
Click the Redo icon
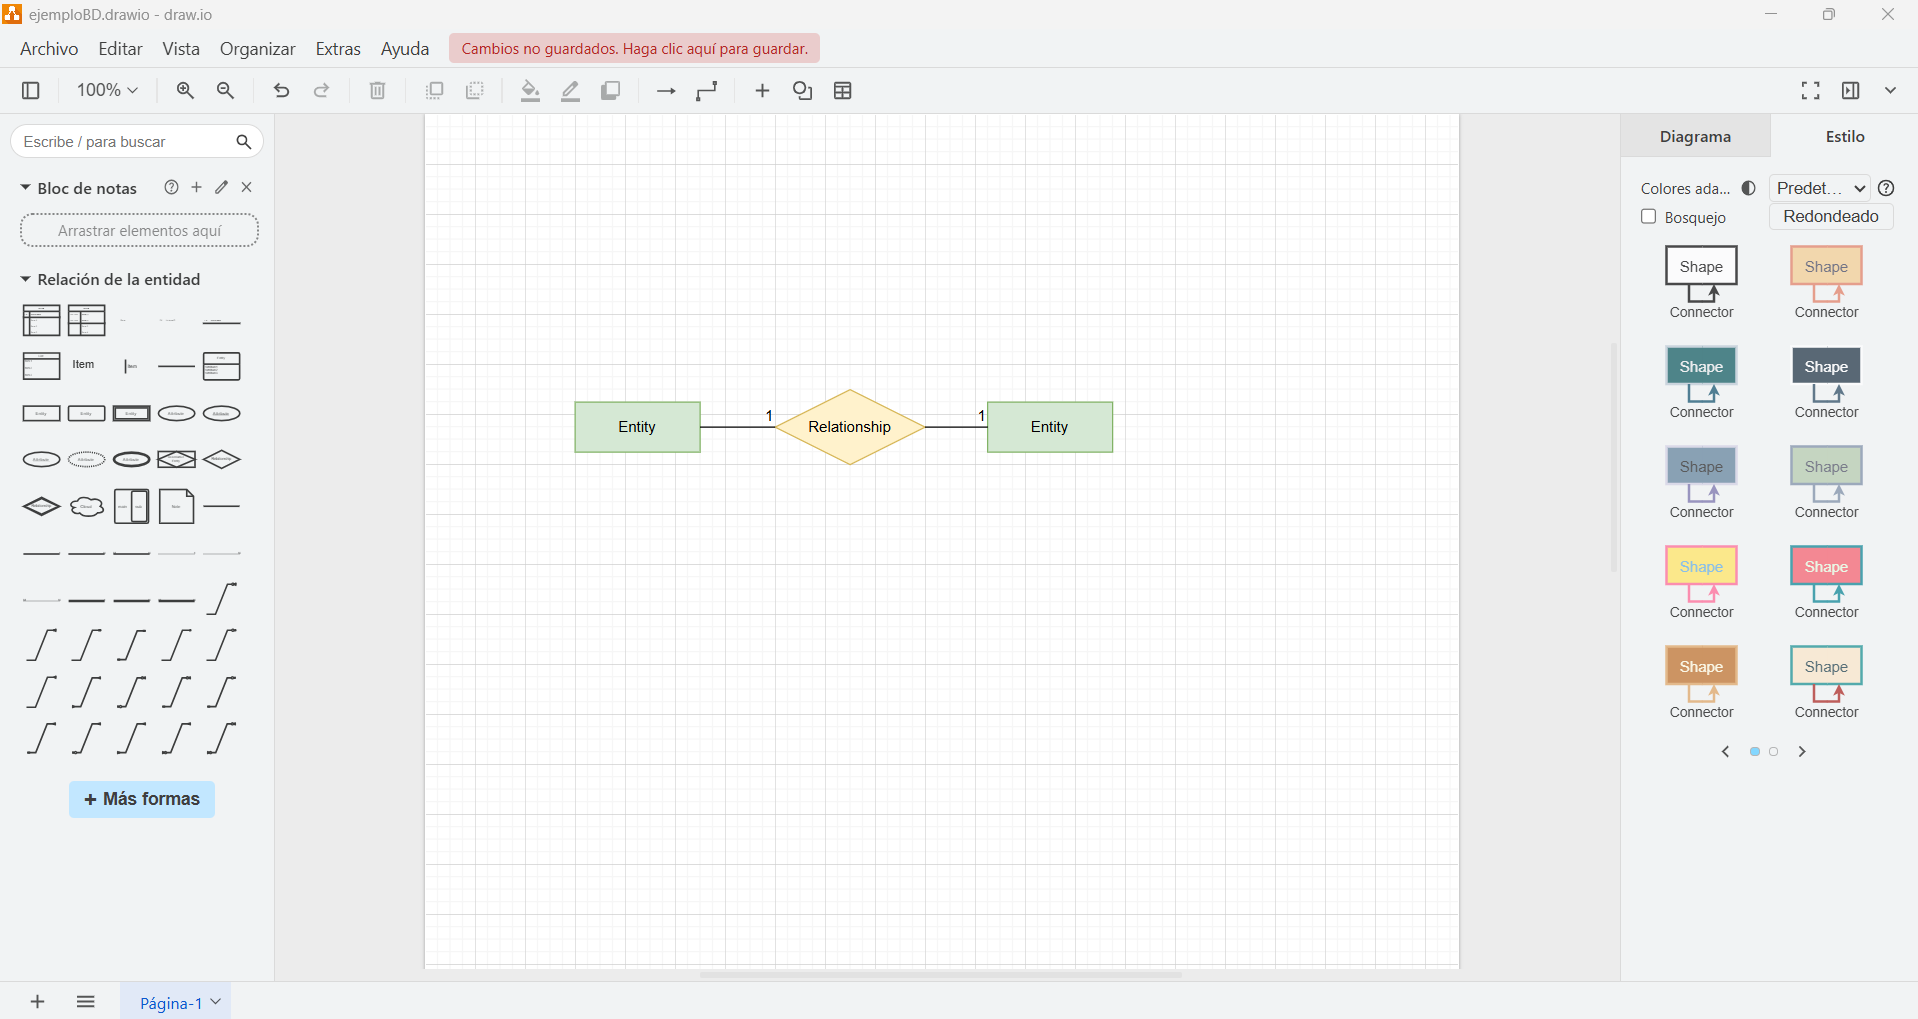click(321, 90)
